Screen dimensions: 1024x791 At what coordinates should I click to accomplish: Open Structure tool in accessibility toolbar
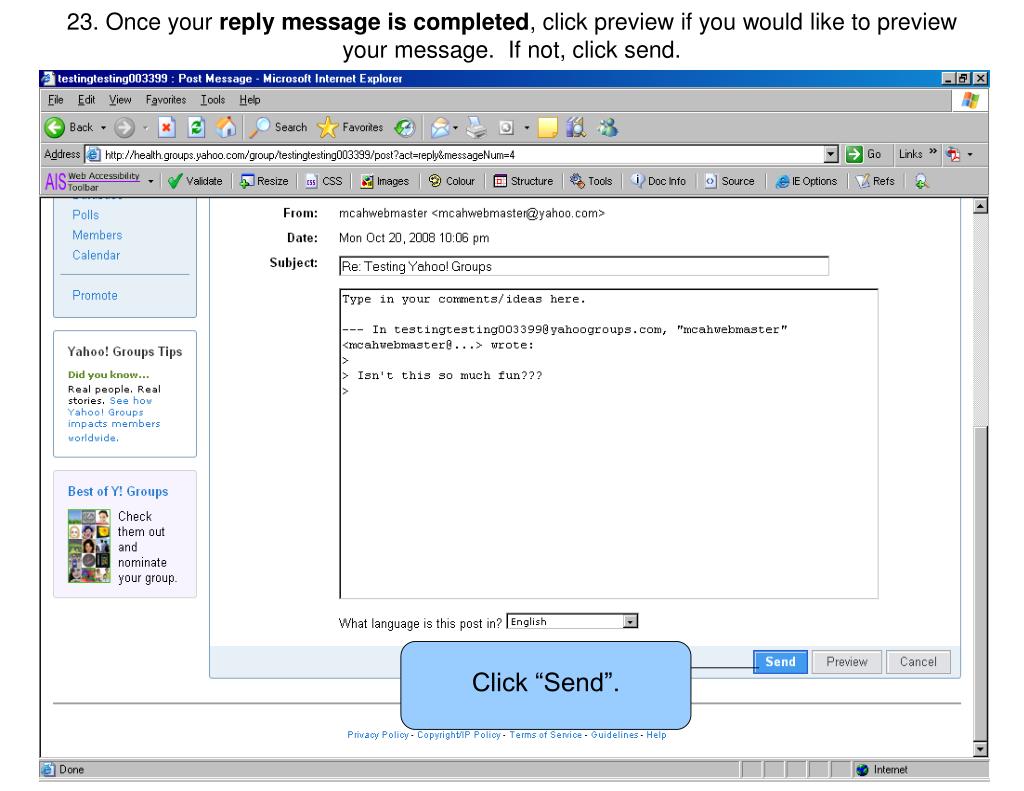coord(523,181)
